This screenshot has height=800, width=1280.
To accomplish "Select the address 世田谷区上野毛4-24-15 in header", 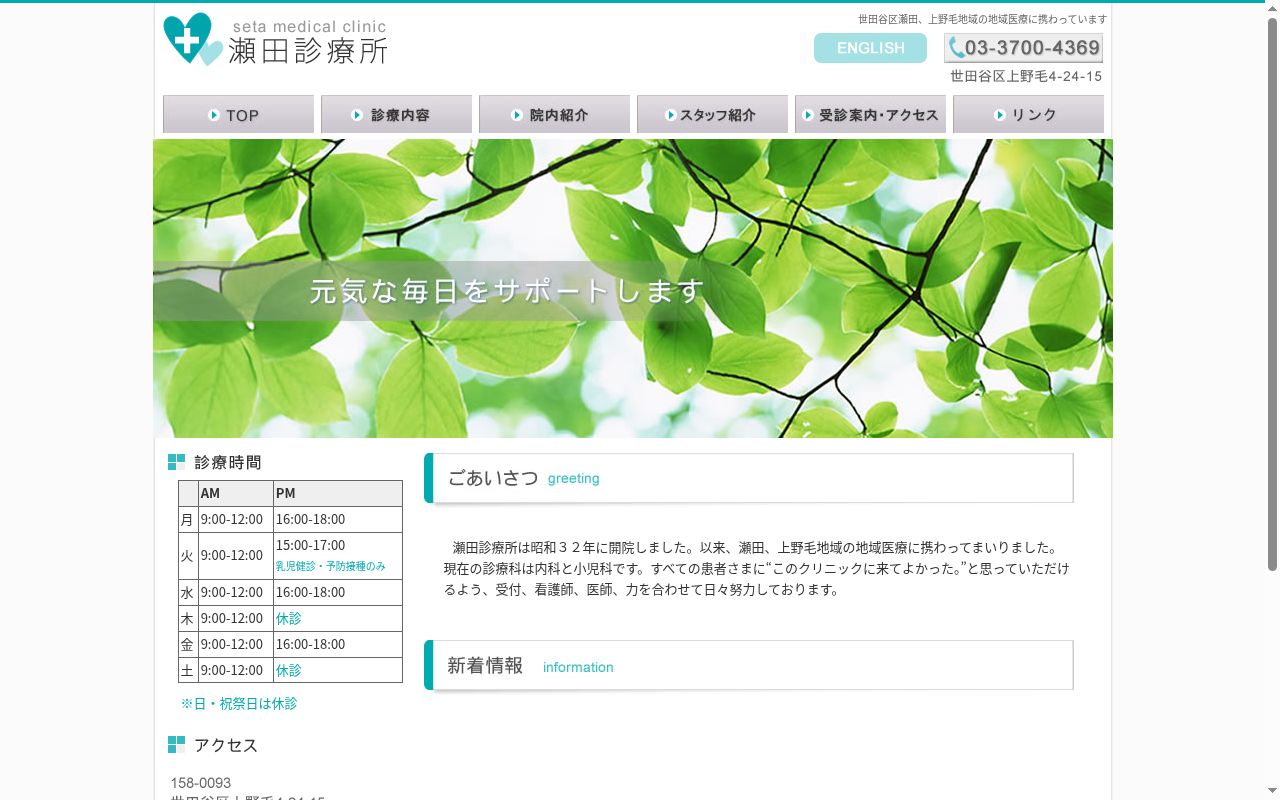I will (1026, 76).
